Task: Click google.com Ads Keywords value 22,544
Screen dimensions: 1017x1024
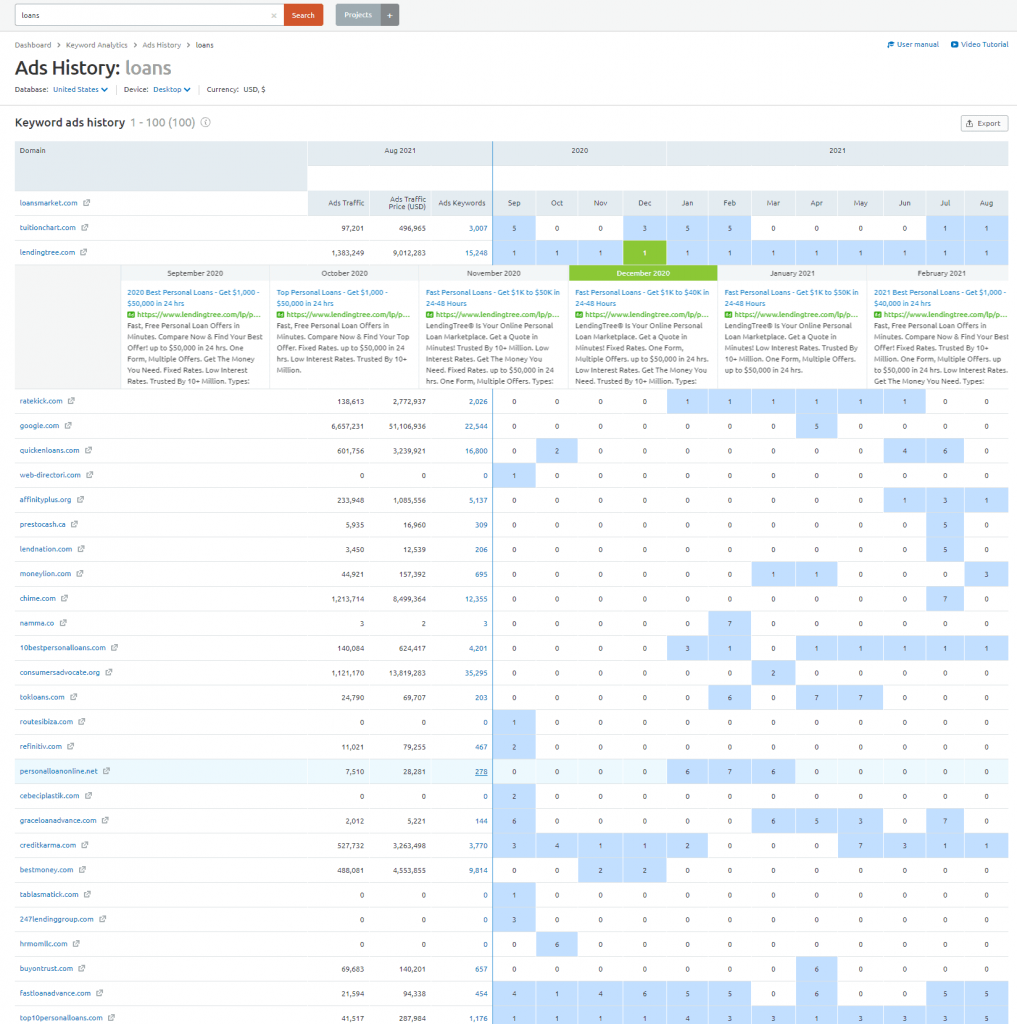Action: pos(476,426)
